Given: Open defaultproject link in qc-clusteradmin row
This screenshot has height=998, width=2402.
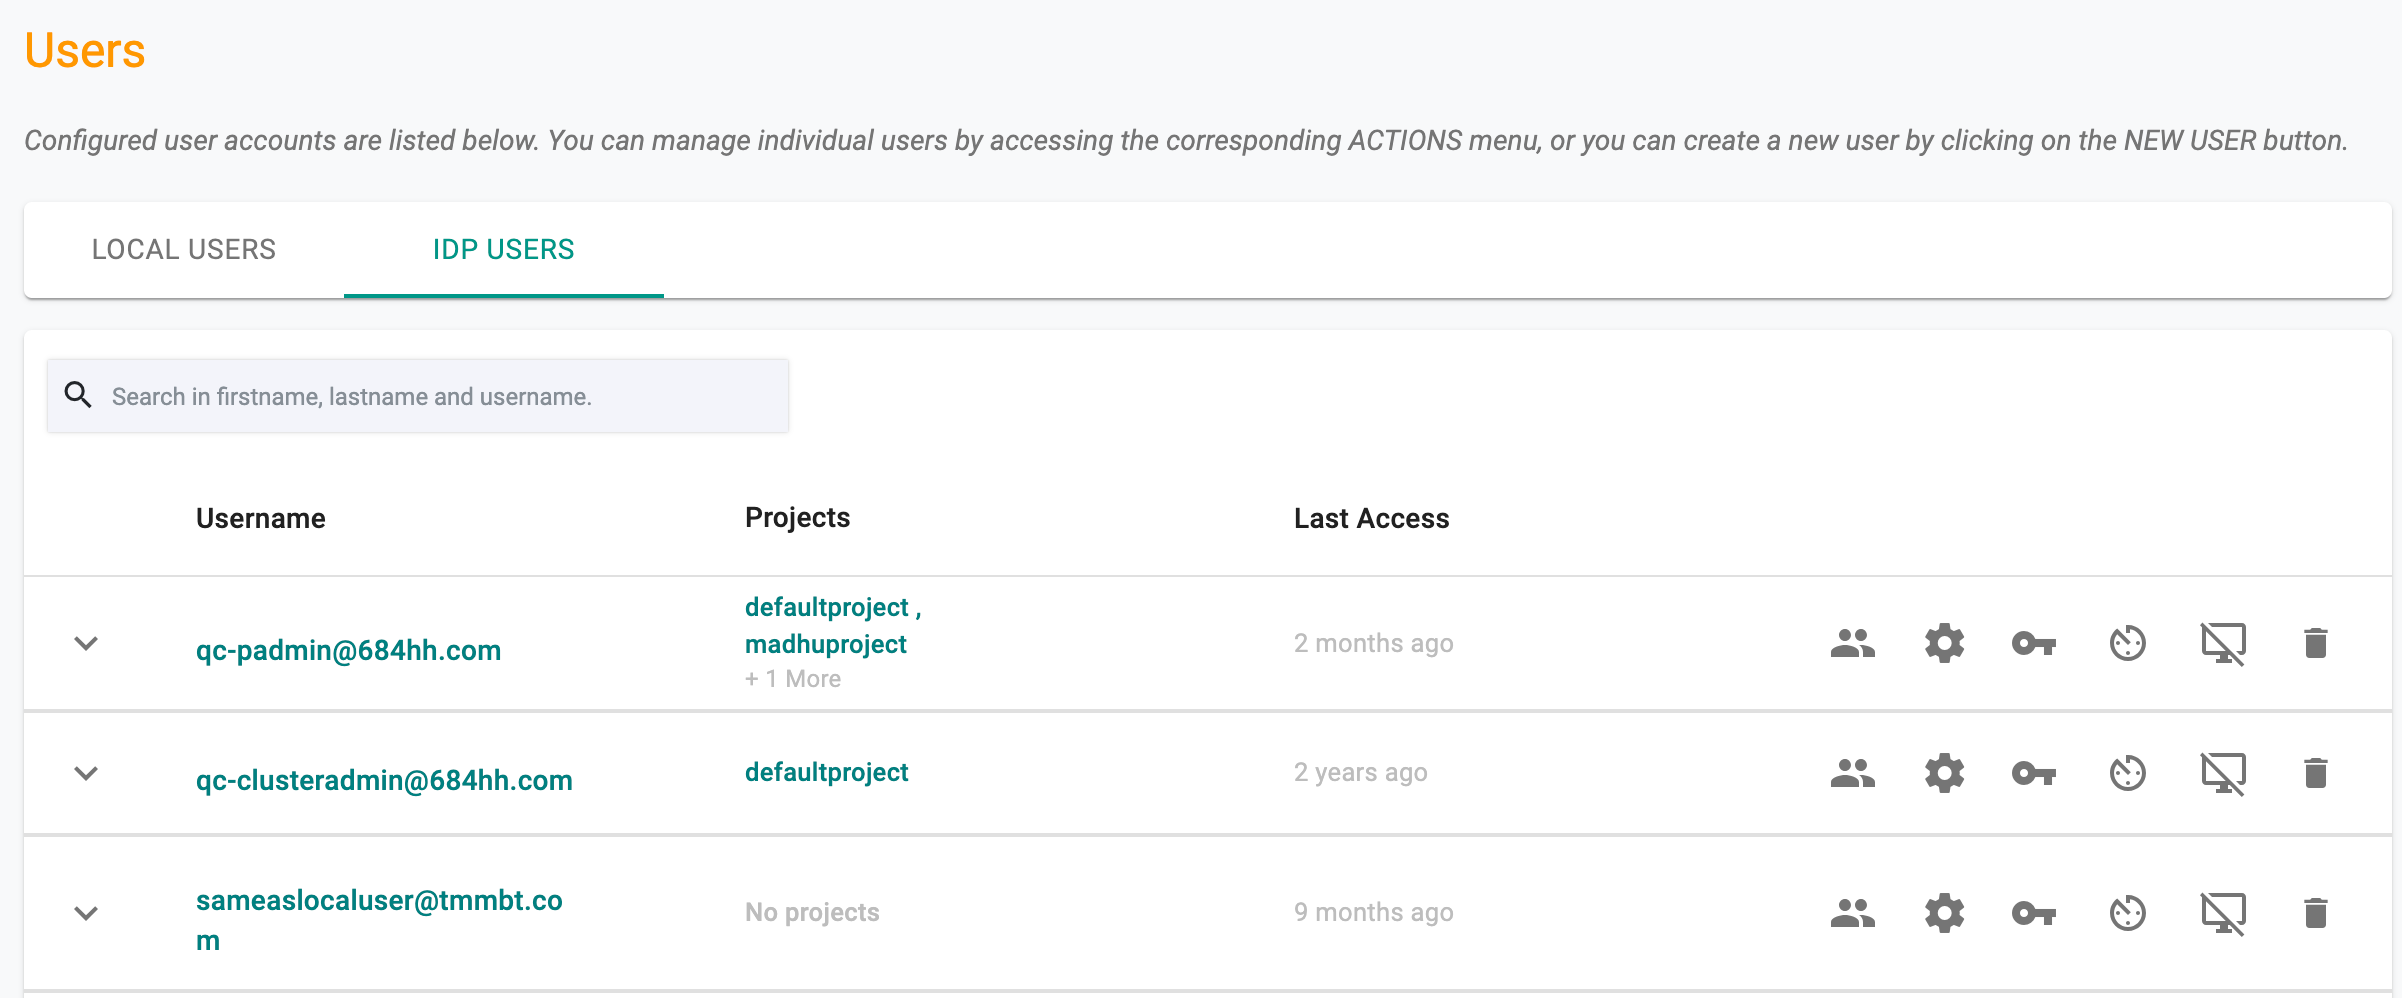Looking at the screenshot, I should coord(827,772).
